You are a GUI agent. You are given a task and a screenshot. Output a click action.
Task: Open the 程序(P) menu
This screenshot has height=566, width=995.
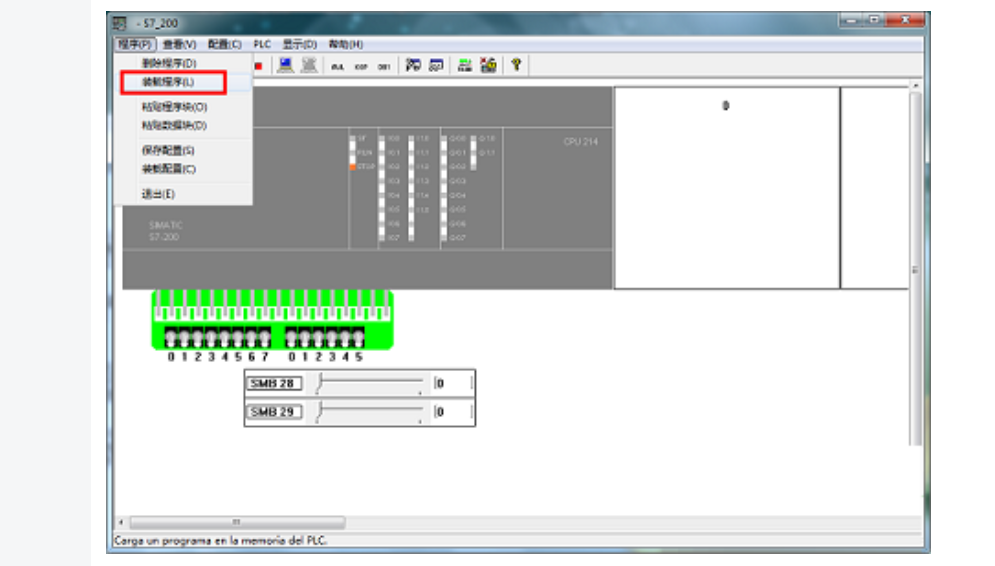135,44
